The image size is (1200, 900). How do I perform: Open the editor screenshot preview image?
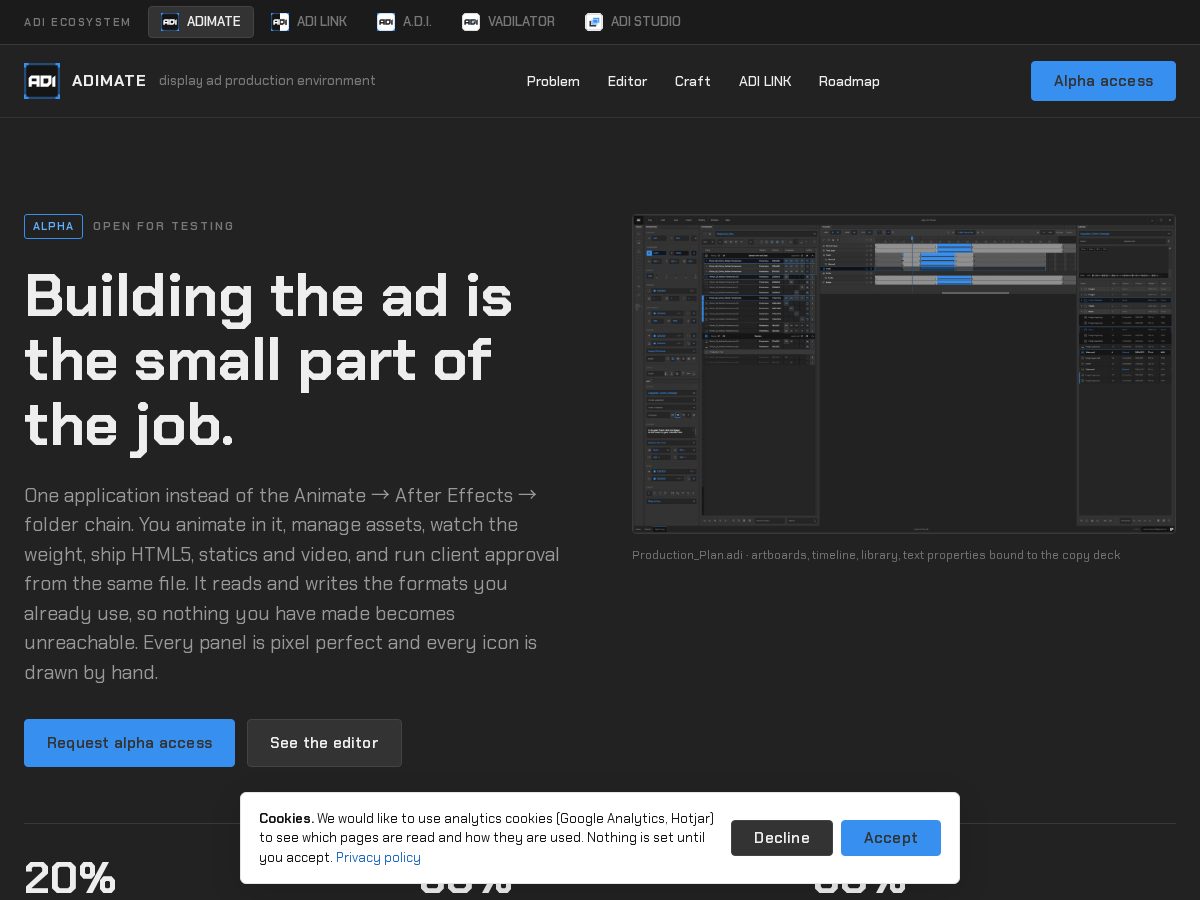[904, 374]
